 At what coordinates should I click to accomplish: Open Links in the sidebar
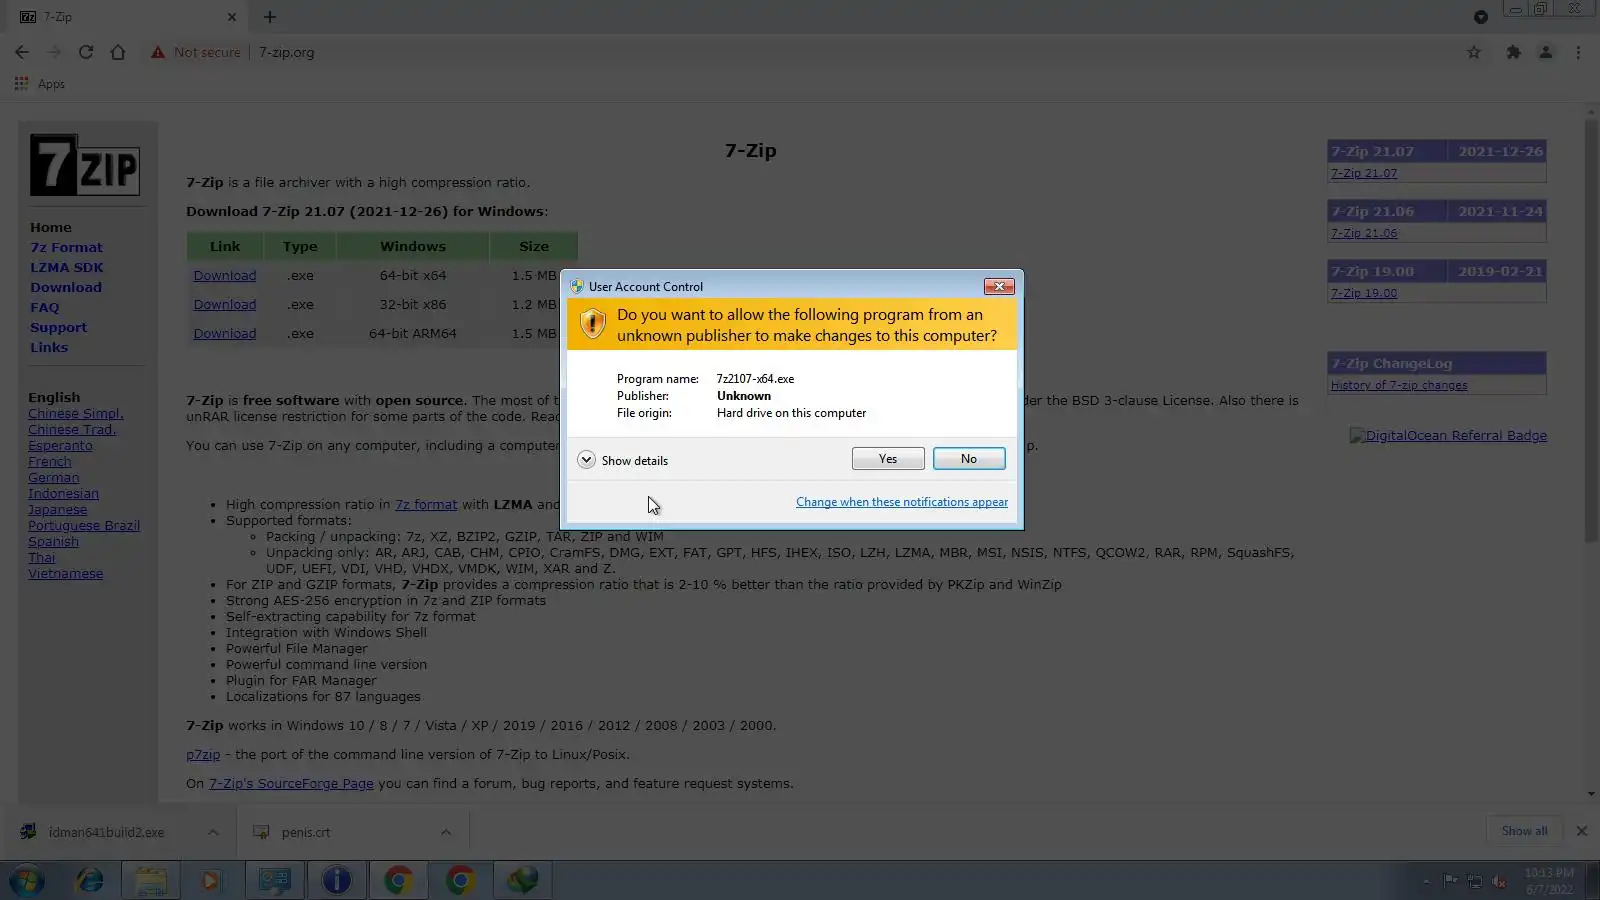[49, 348]
